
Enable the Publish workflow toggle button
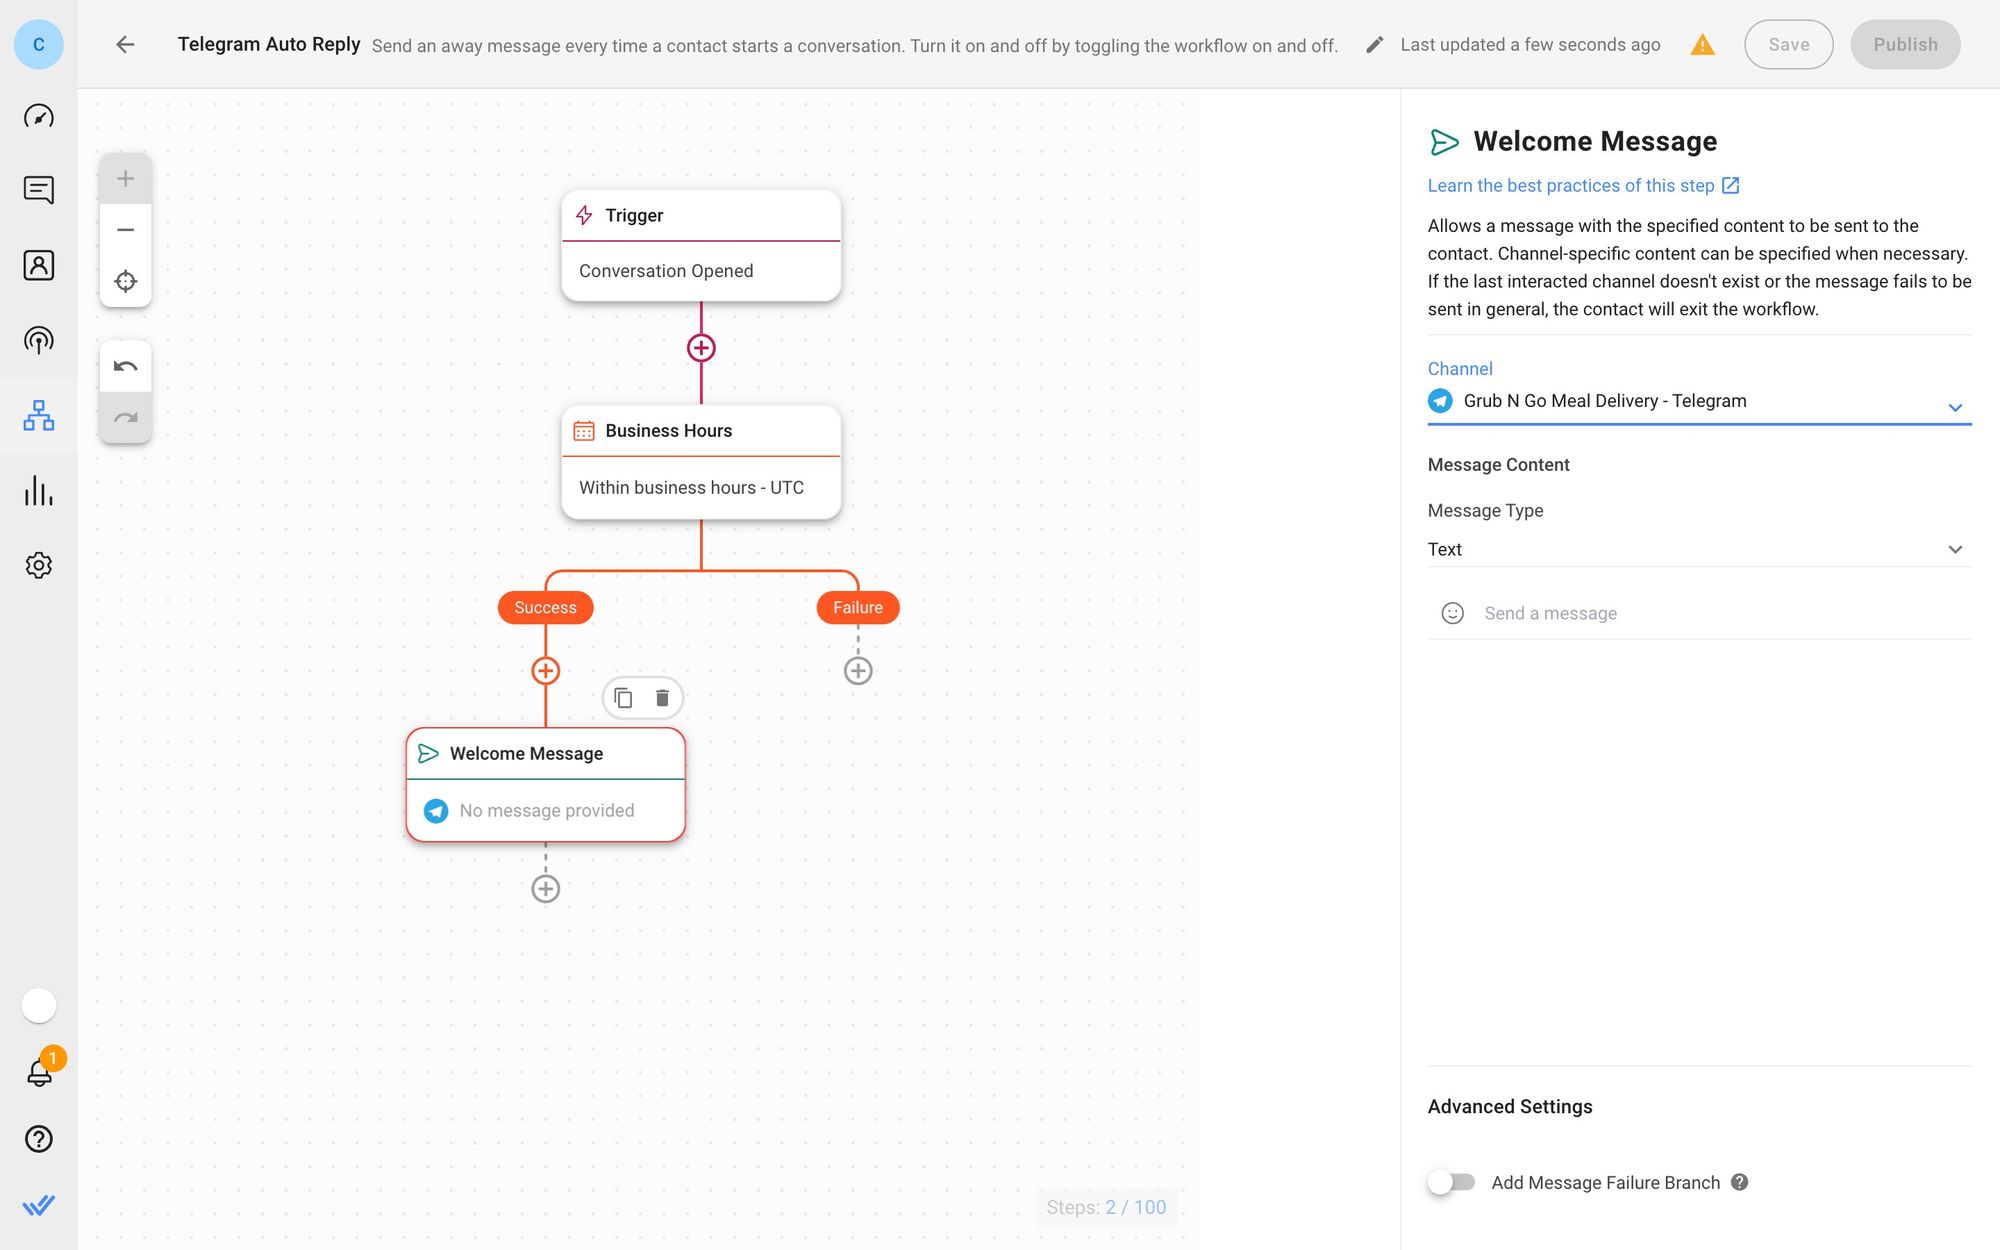point(1905,45)
